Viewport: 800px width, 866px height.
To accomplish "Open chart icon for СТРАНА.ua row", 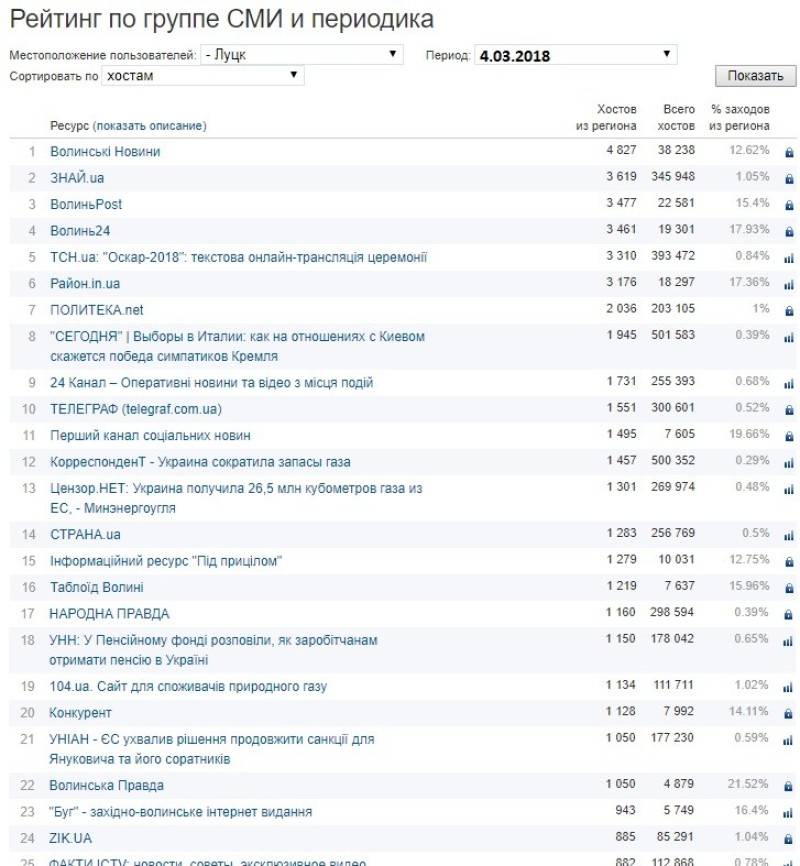I will [x=789, y=536].
